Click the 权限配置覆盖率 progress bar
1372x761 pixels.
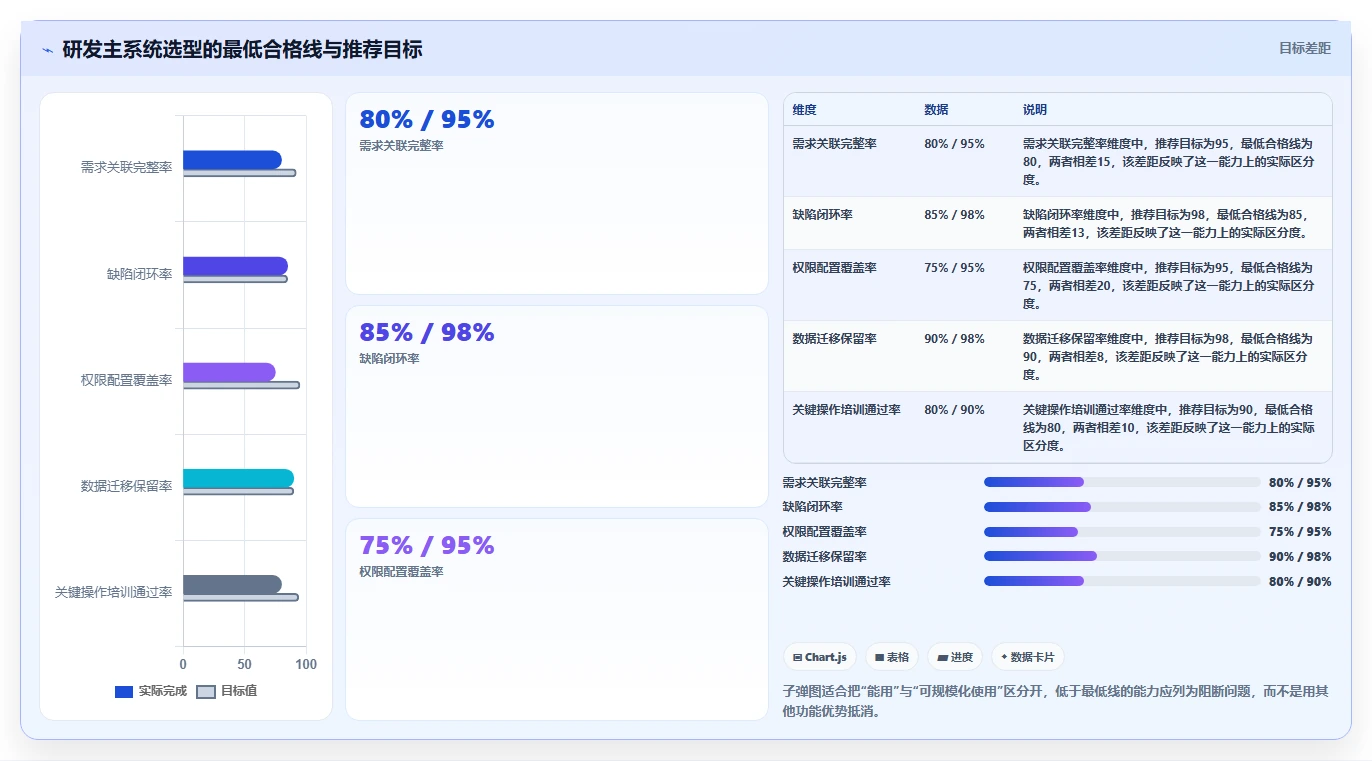tap(1122, 532)
